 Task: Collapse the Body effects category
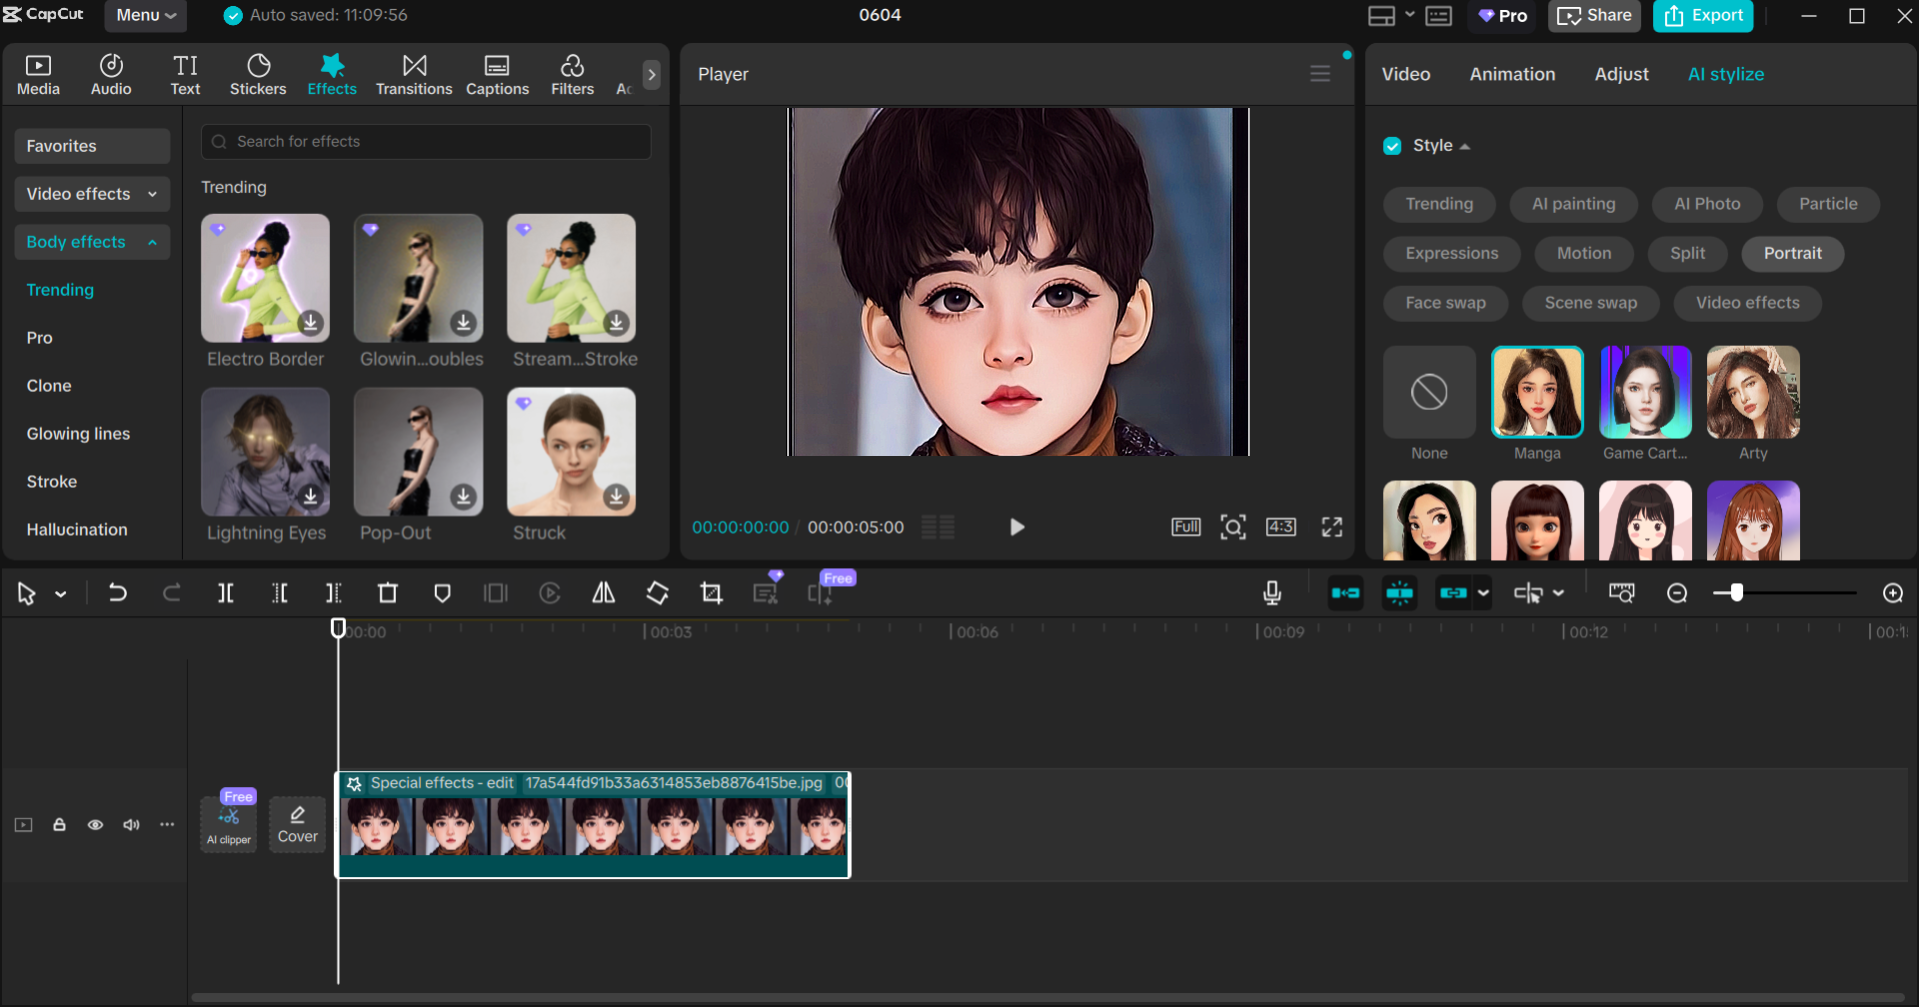(x=91, y=242)
